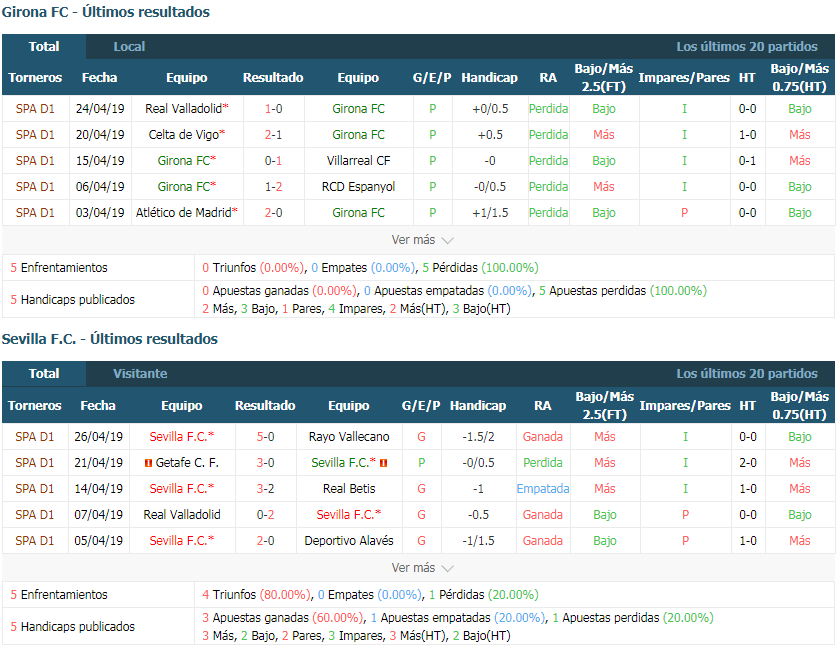Select handicap +1/1.5 in Atlético row

(490, 213)
